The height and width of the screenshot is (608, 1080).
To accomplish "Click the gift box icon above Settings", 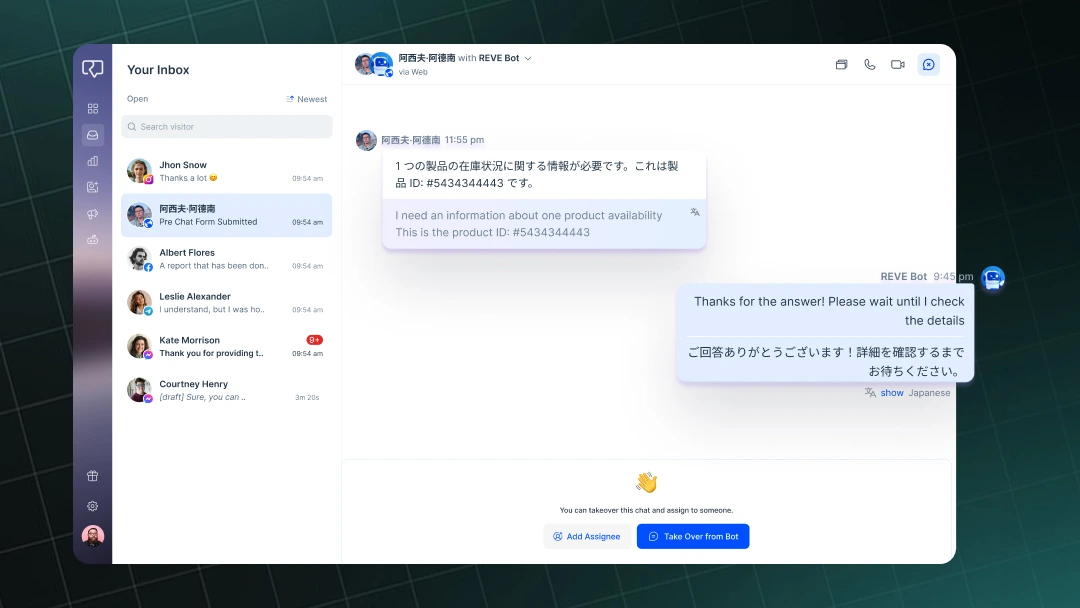I will [92, 476].
